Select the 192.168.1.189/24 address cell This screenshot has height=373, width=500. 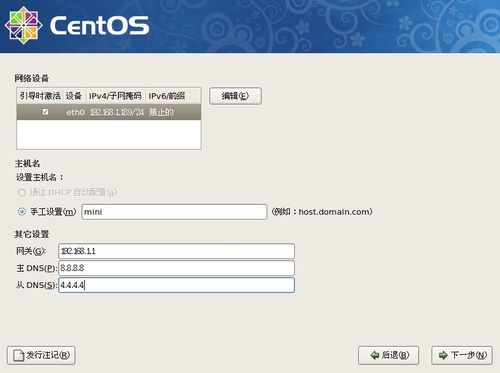click(x=117, y=112)
